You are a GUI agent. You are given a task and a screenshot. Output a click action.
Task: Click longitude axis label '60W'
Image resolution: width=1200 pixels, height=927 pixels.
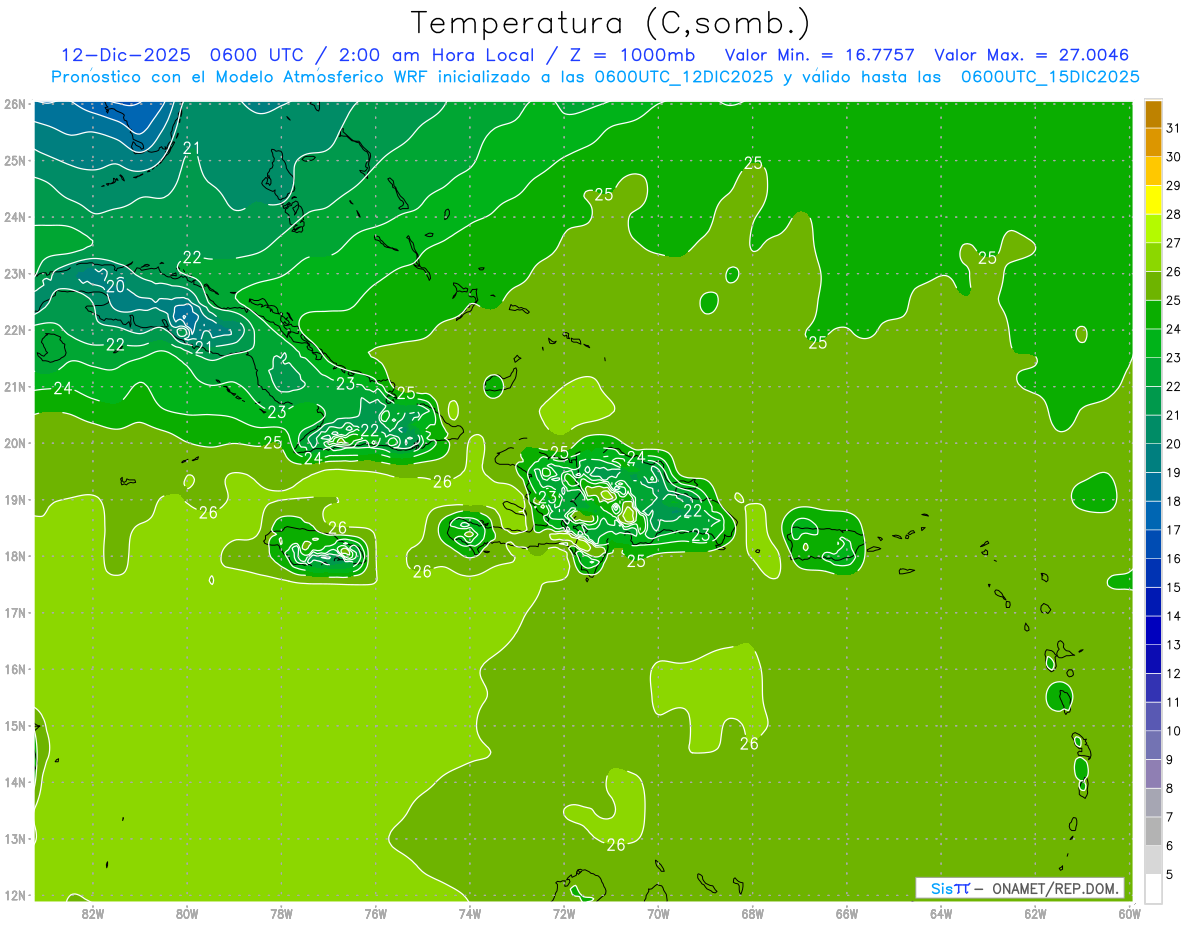pos(1129,913)
